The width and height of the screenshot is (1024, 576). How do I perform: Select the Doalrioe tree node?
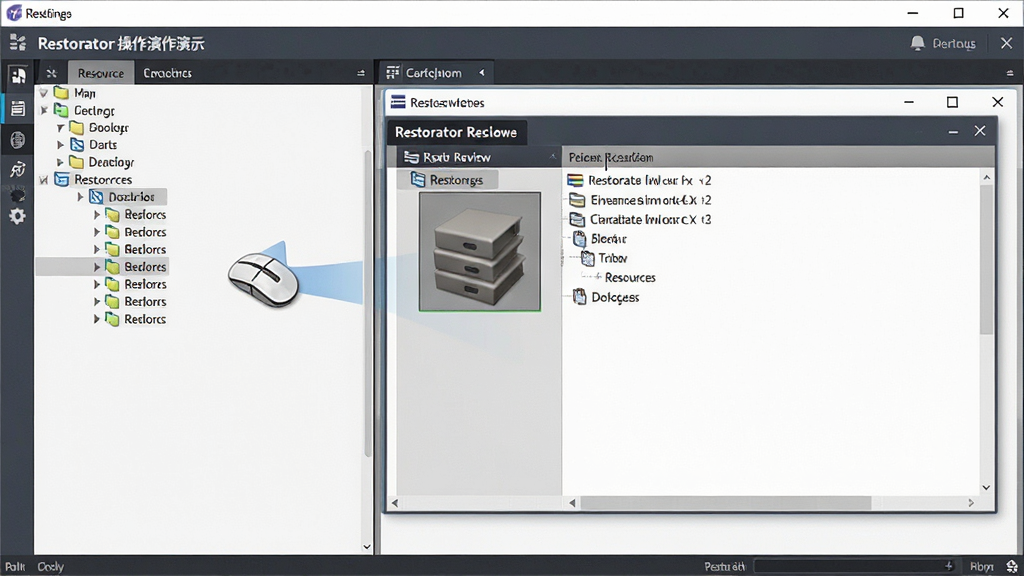(x=131, y=197)
